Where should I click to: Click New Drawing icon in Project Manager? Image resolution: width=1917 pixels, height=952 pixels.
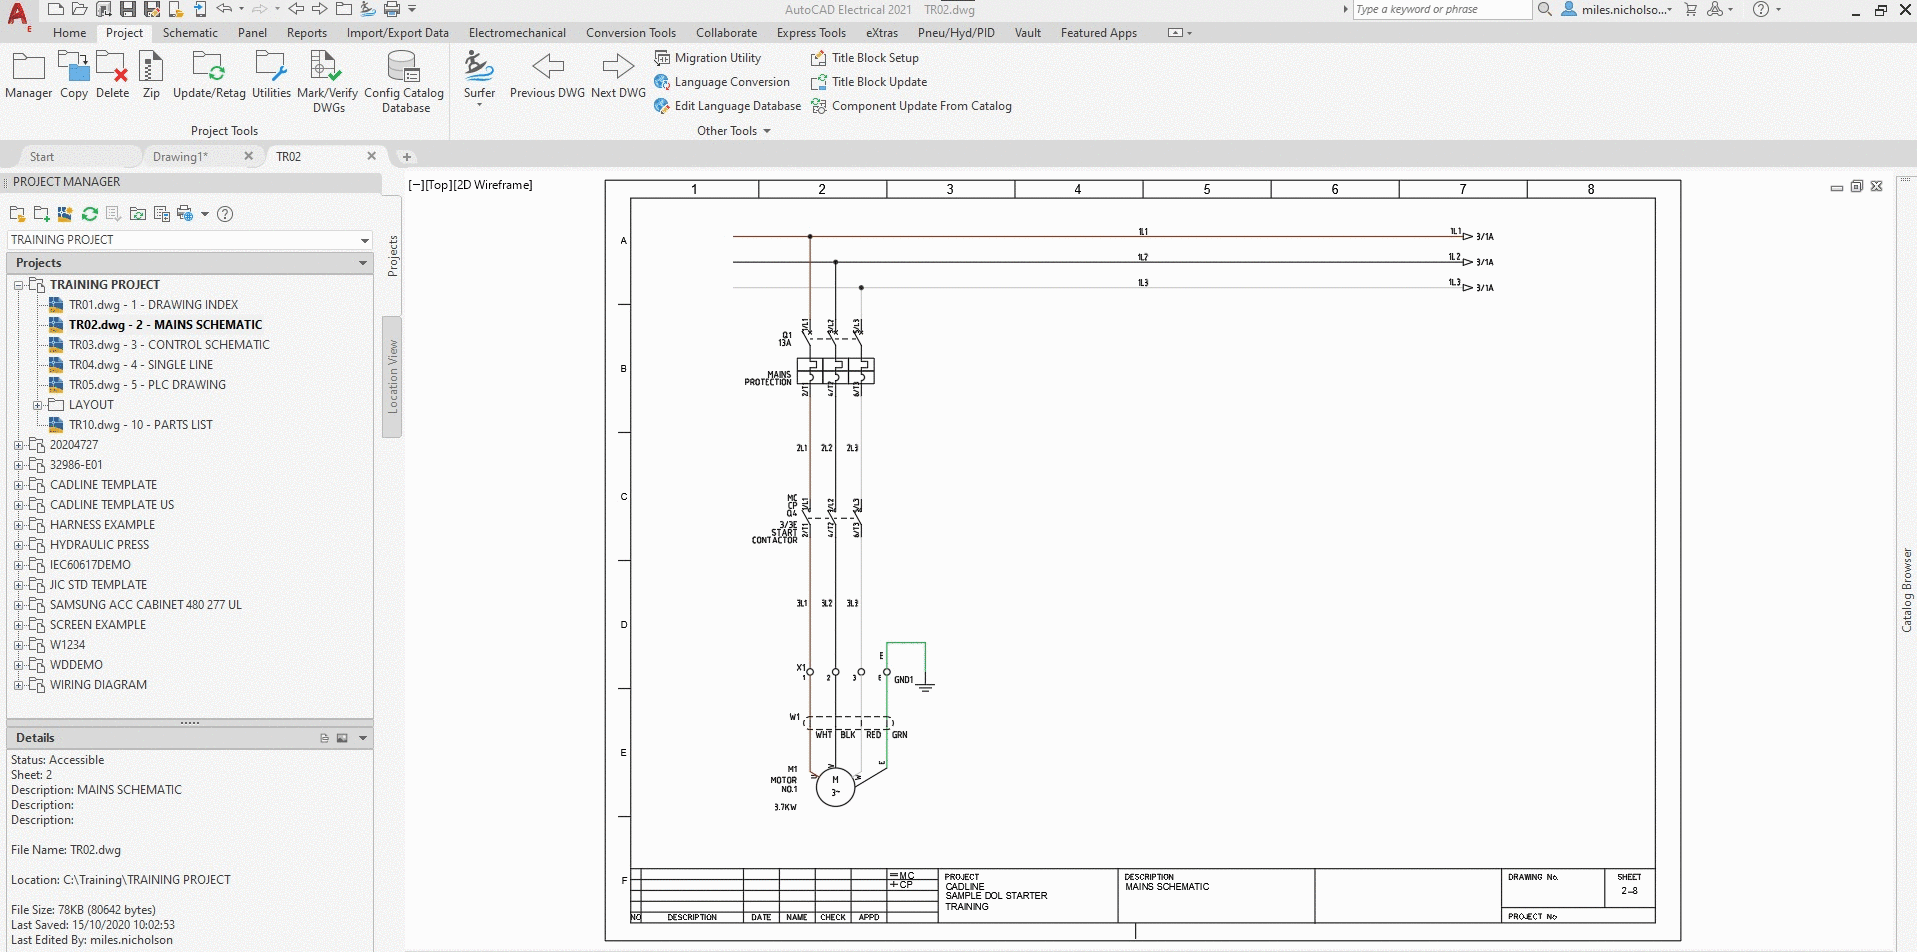65,214
